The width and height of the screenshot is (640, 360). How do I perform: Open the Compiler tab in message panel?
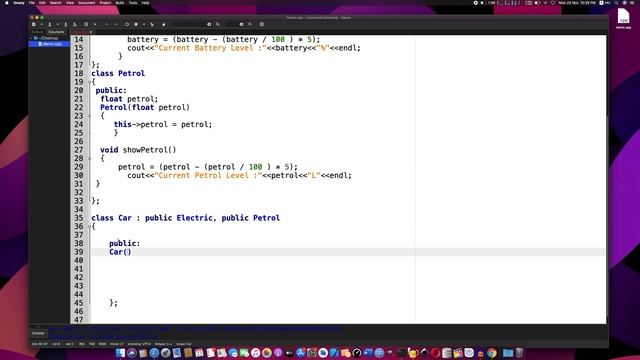click(38, 333)
